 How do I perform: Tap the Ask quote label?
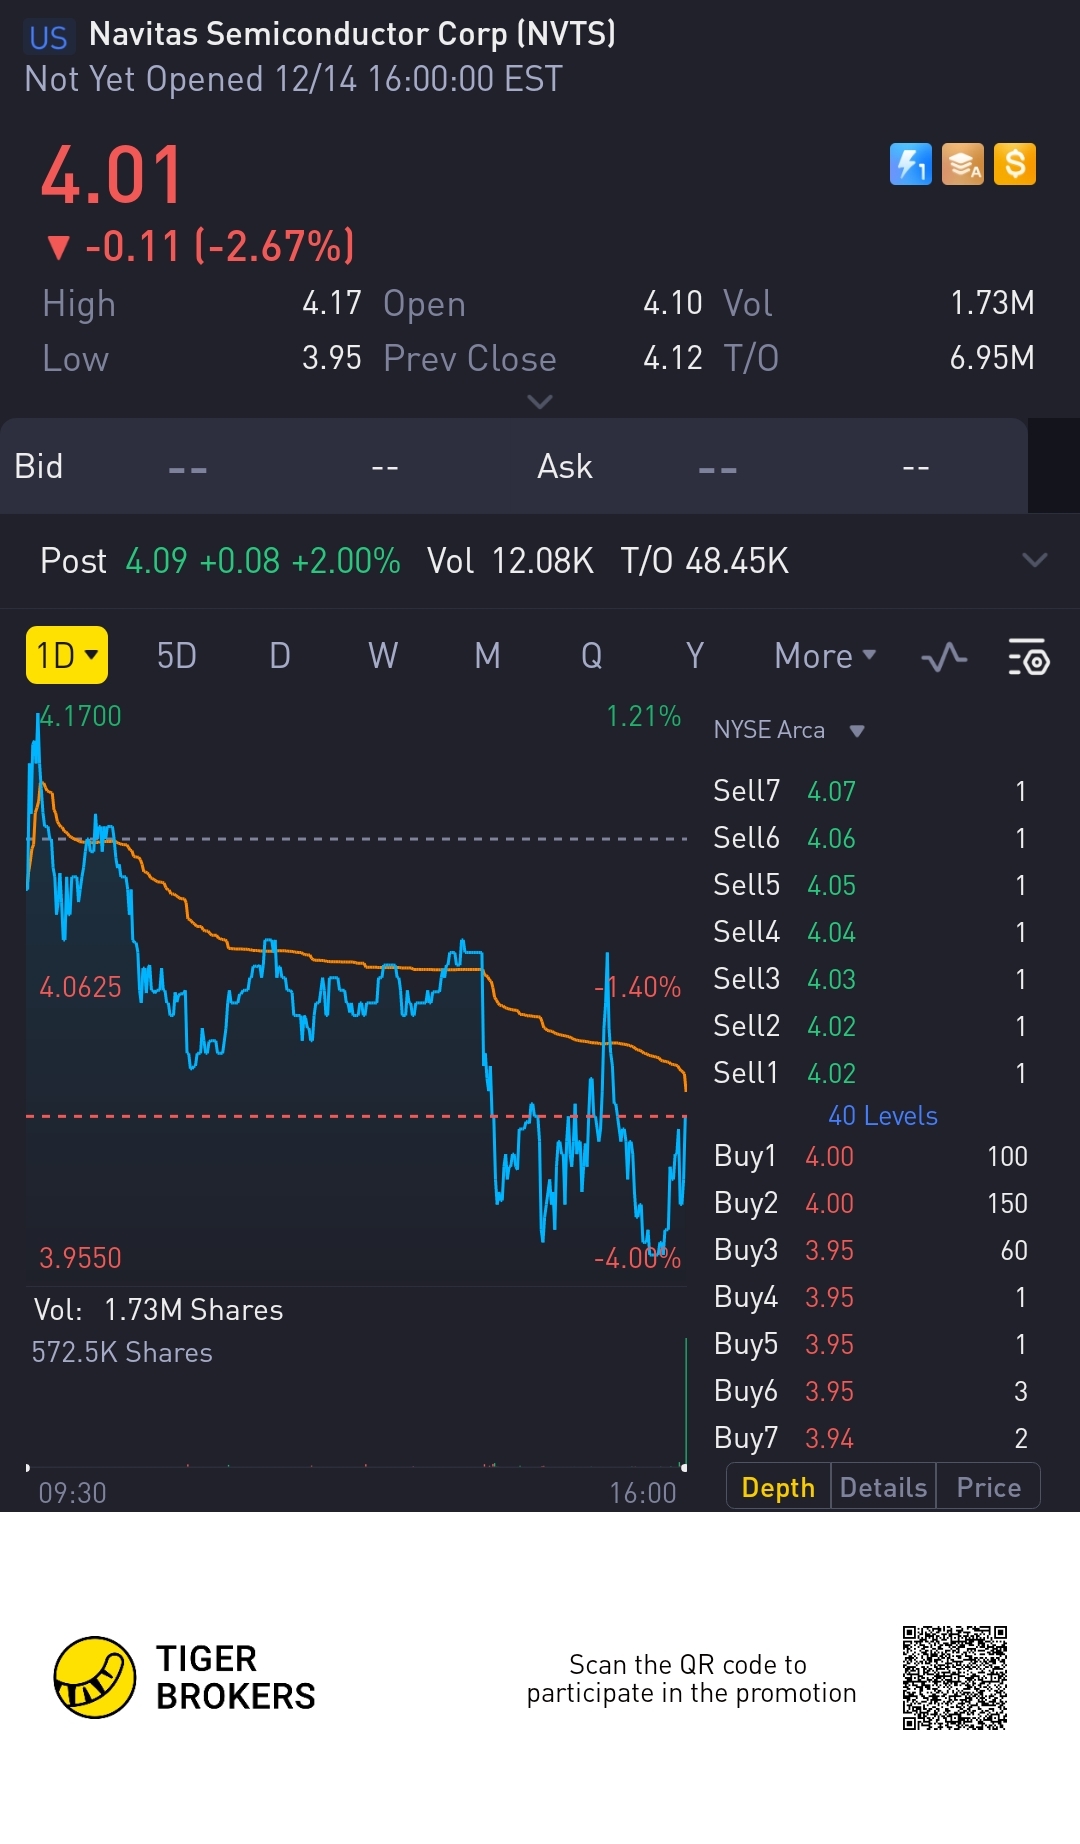565,466
